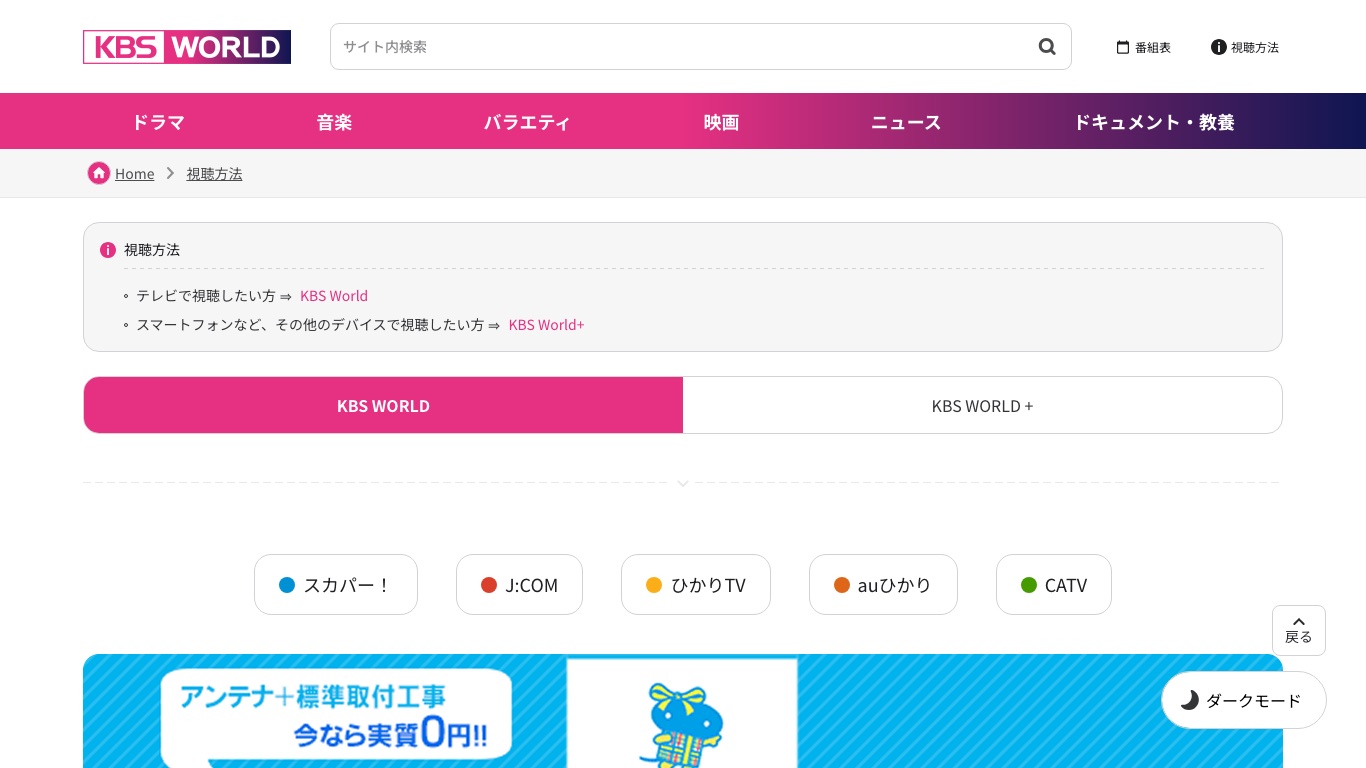
Task: Open the pink KBS World+ link
Action: 546,325
